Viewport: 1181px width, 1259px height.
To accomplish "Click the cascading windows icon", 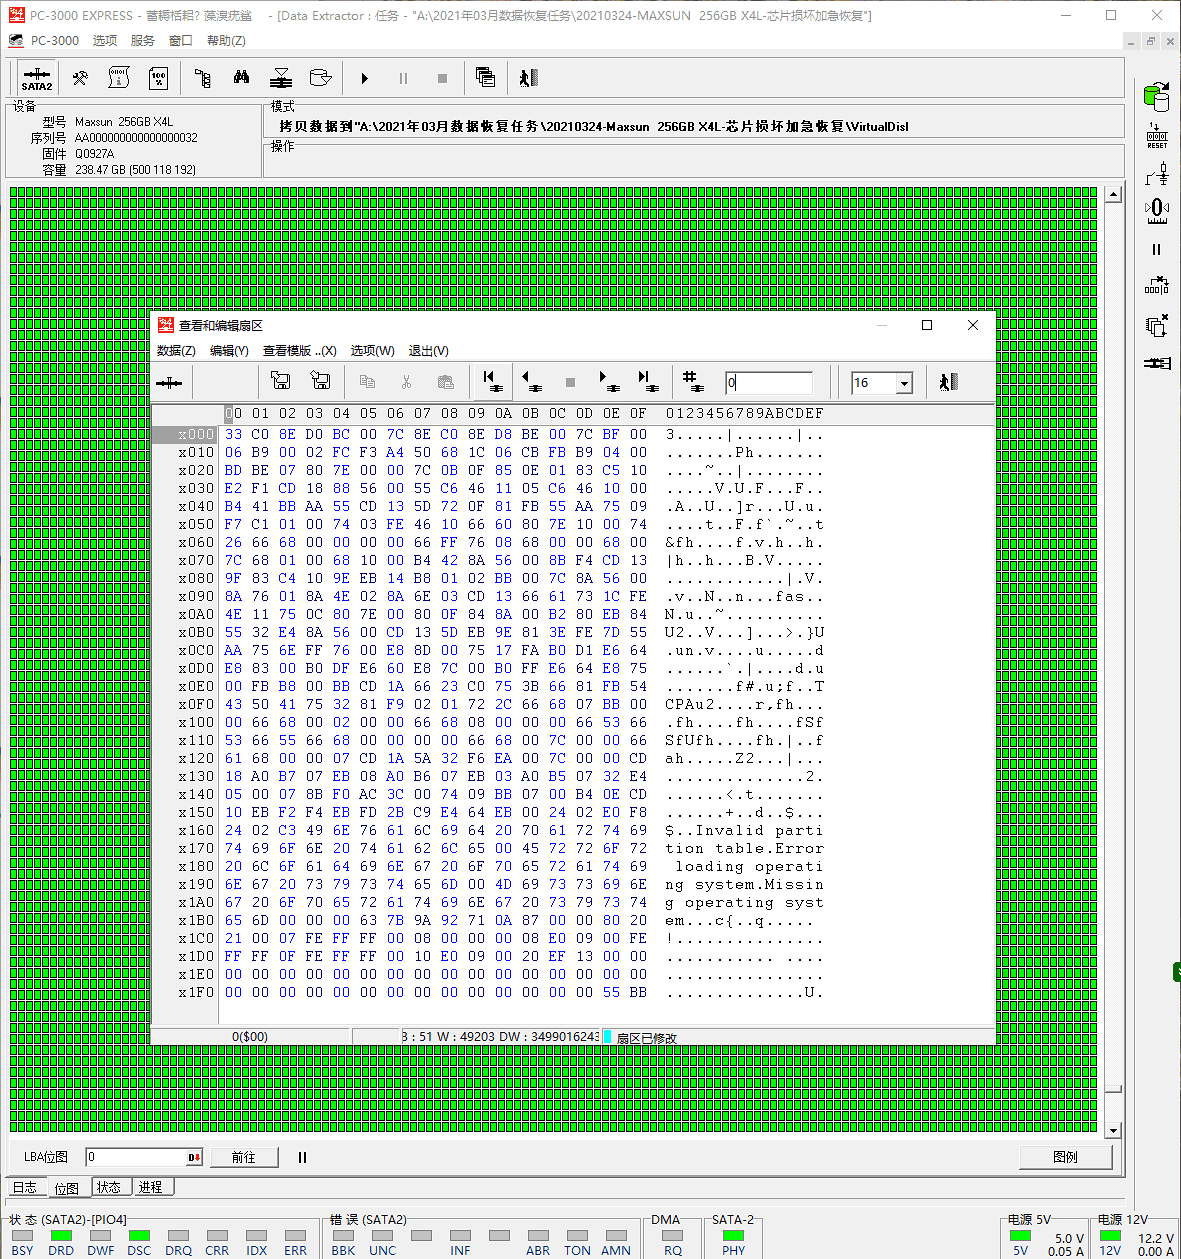I will point(486,78).
